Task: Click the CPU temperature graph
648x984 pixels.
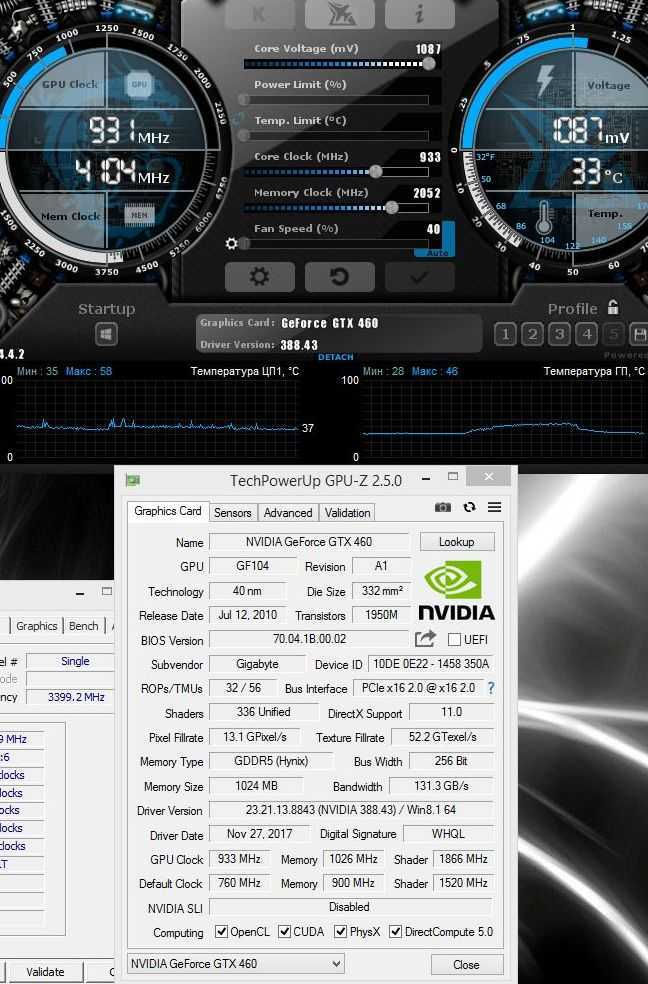Action: [x=157, y=418]
